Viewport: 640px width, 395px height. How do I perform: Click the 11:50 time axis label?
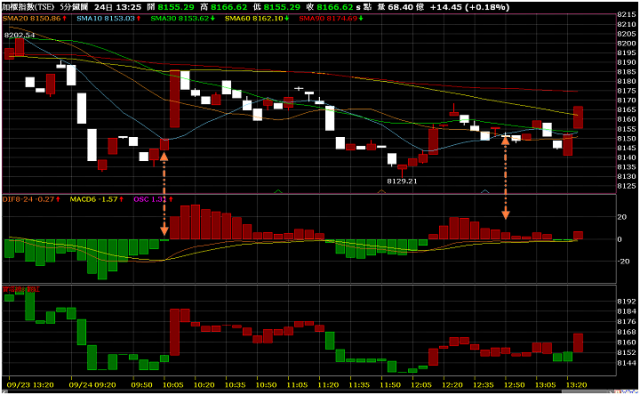coord(390,385)
